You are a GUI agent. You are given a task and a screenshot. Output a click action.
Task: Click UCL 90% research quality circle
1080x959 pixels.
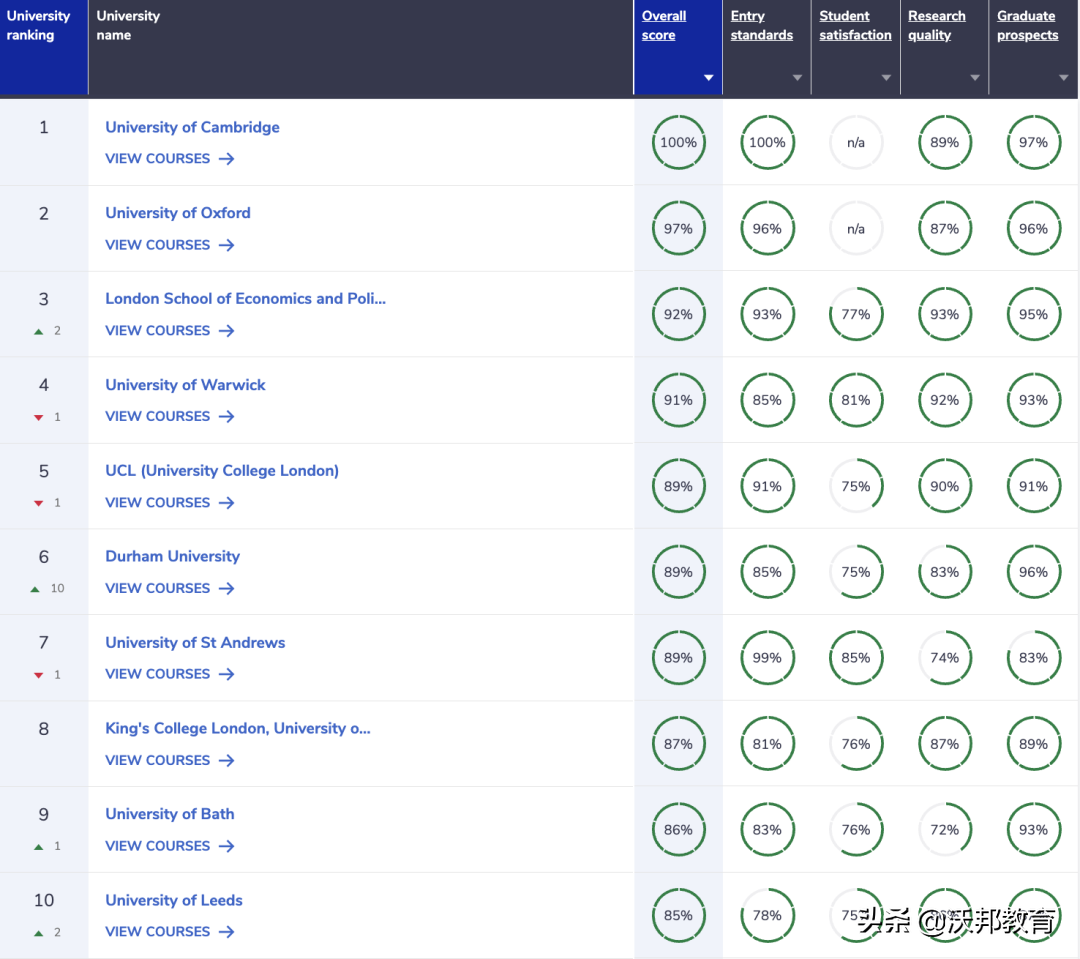point(944,486)
